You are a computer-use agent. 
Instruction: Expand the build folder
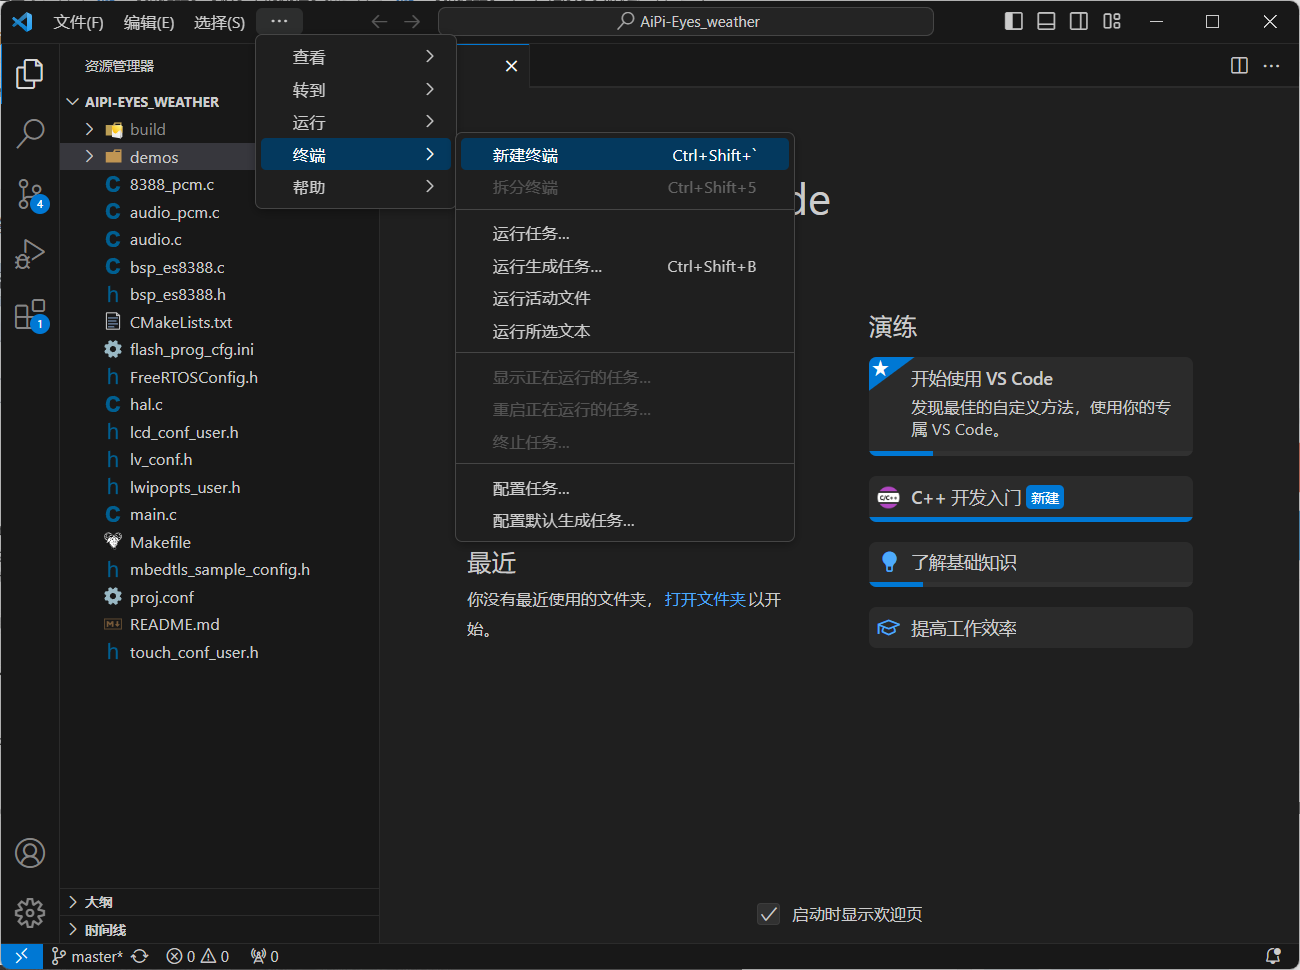89,129
